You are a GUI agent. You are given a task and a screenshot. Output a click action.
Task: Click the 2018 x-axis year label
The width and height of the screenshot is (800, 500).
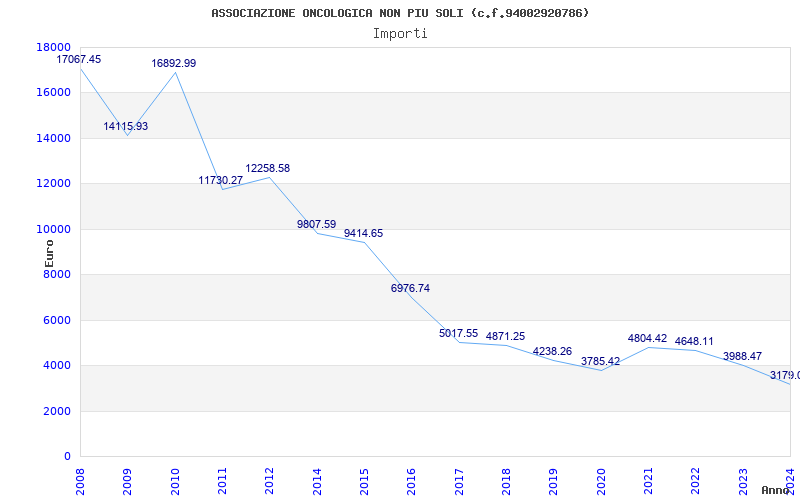pyautogui.click(x=507, y=481)
